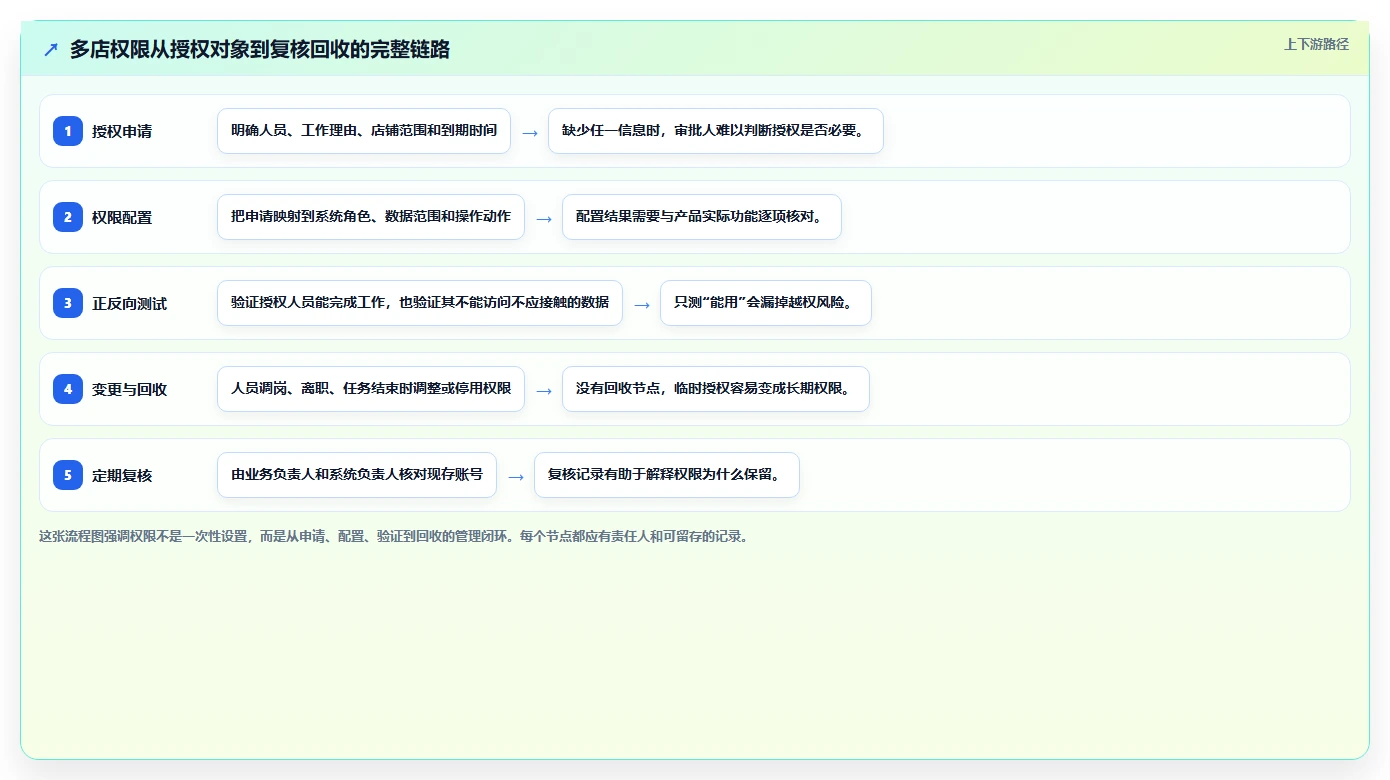This screenshot has height=780, width=1390.
Task: Open the box 由业务负责人和系统负责人核对现存账号
Action: (x=357, y=475)
